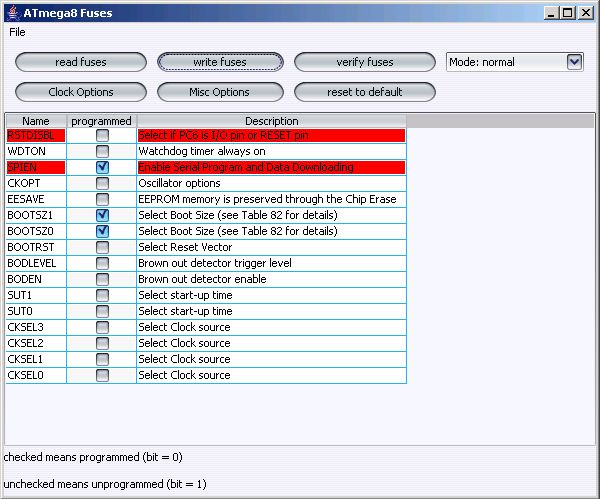This screenshot has width=600, height=499.
Task: Toggle the WDTON programmed checkbox
Action: (x=102, y=151)
